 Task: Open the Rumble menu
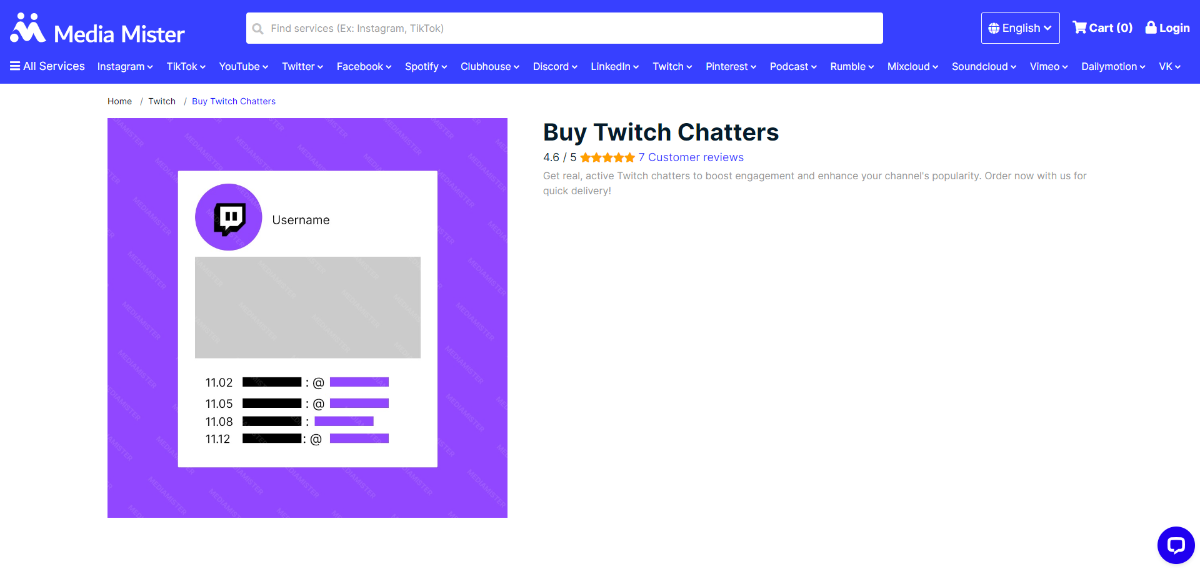(x=852, y=67)
